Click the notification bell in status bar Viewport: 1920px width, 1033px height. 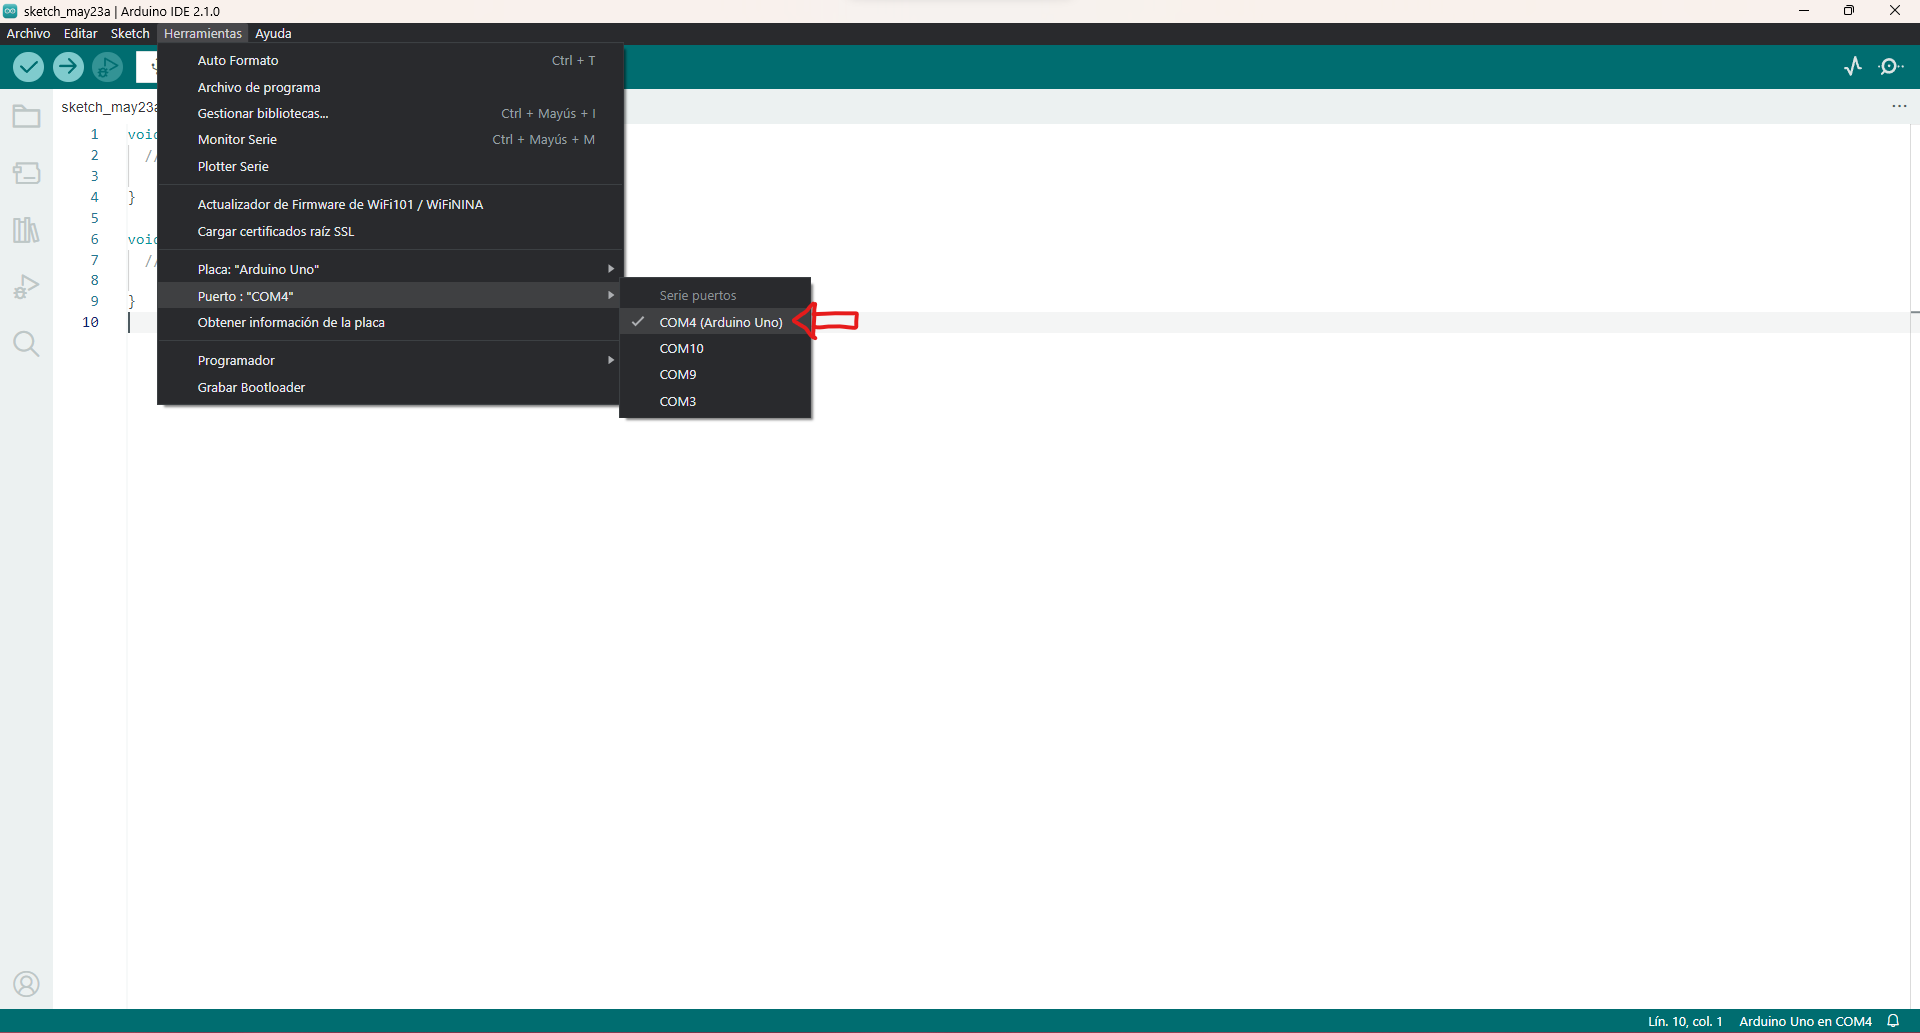[1893, 1021]
